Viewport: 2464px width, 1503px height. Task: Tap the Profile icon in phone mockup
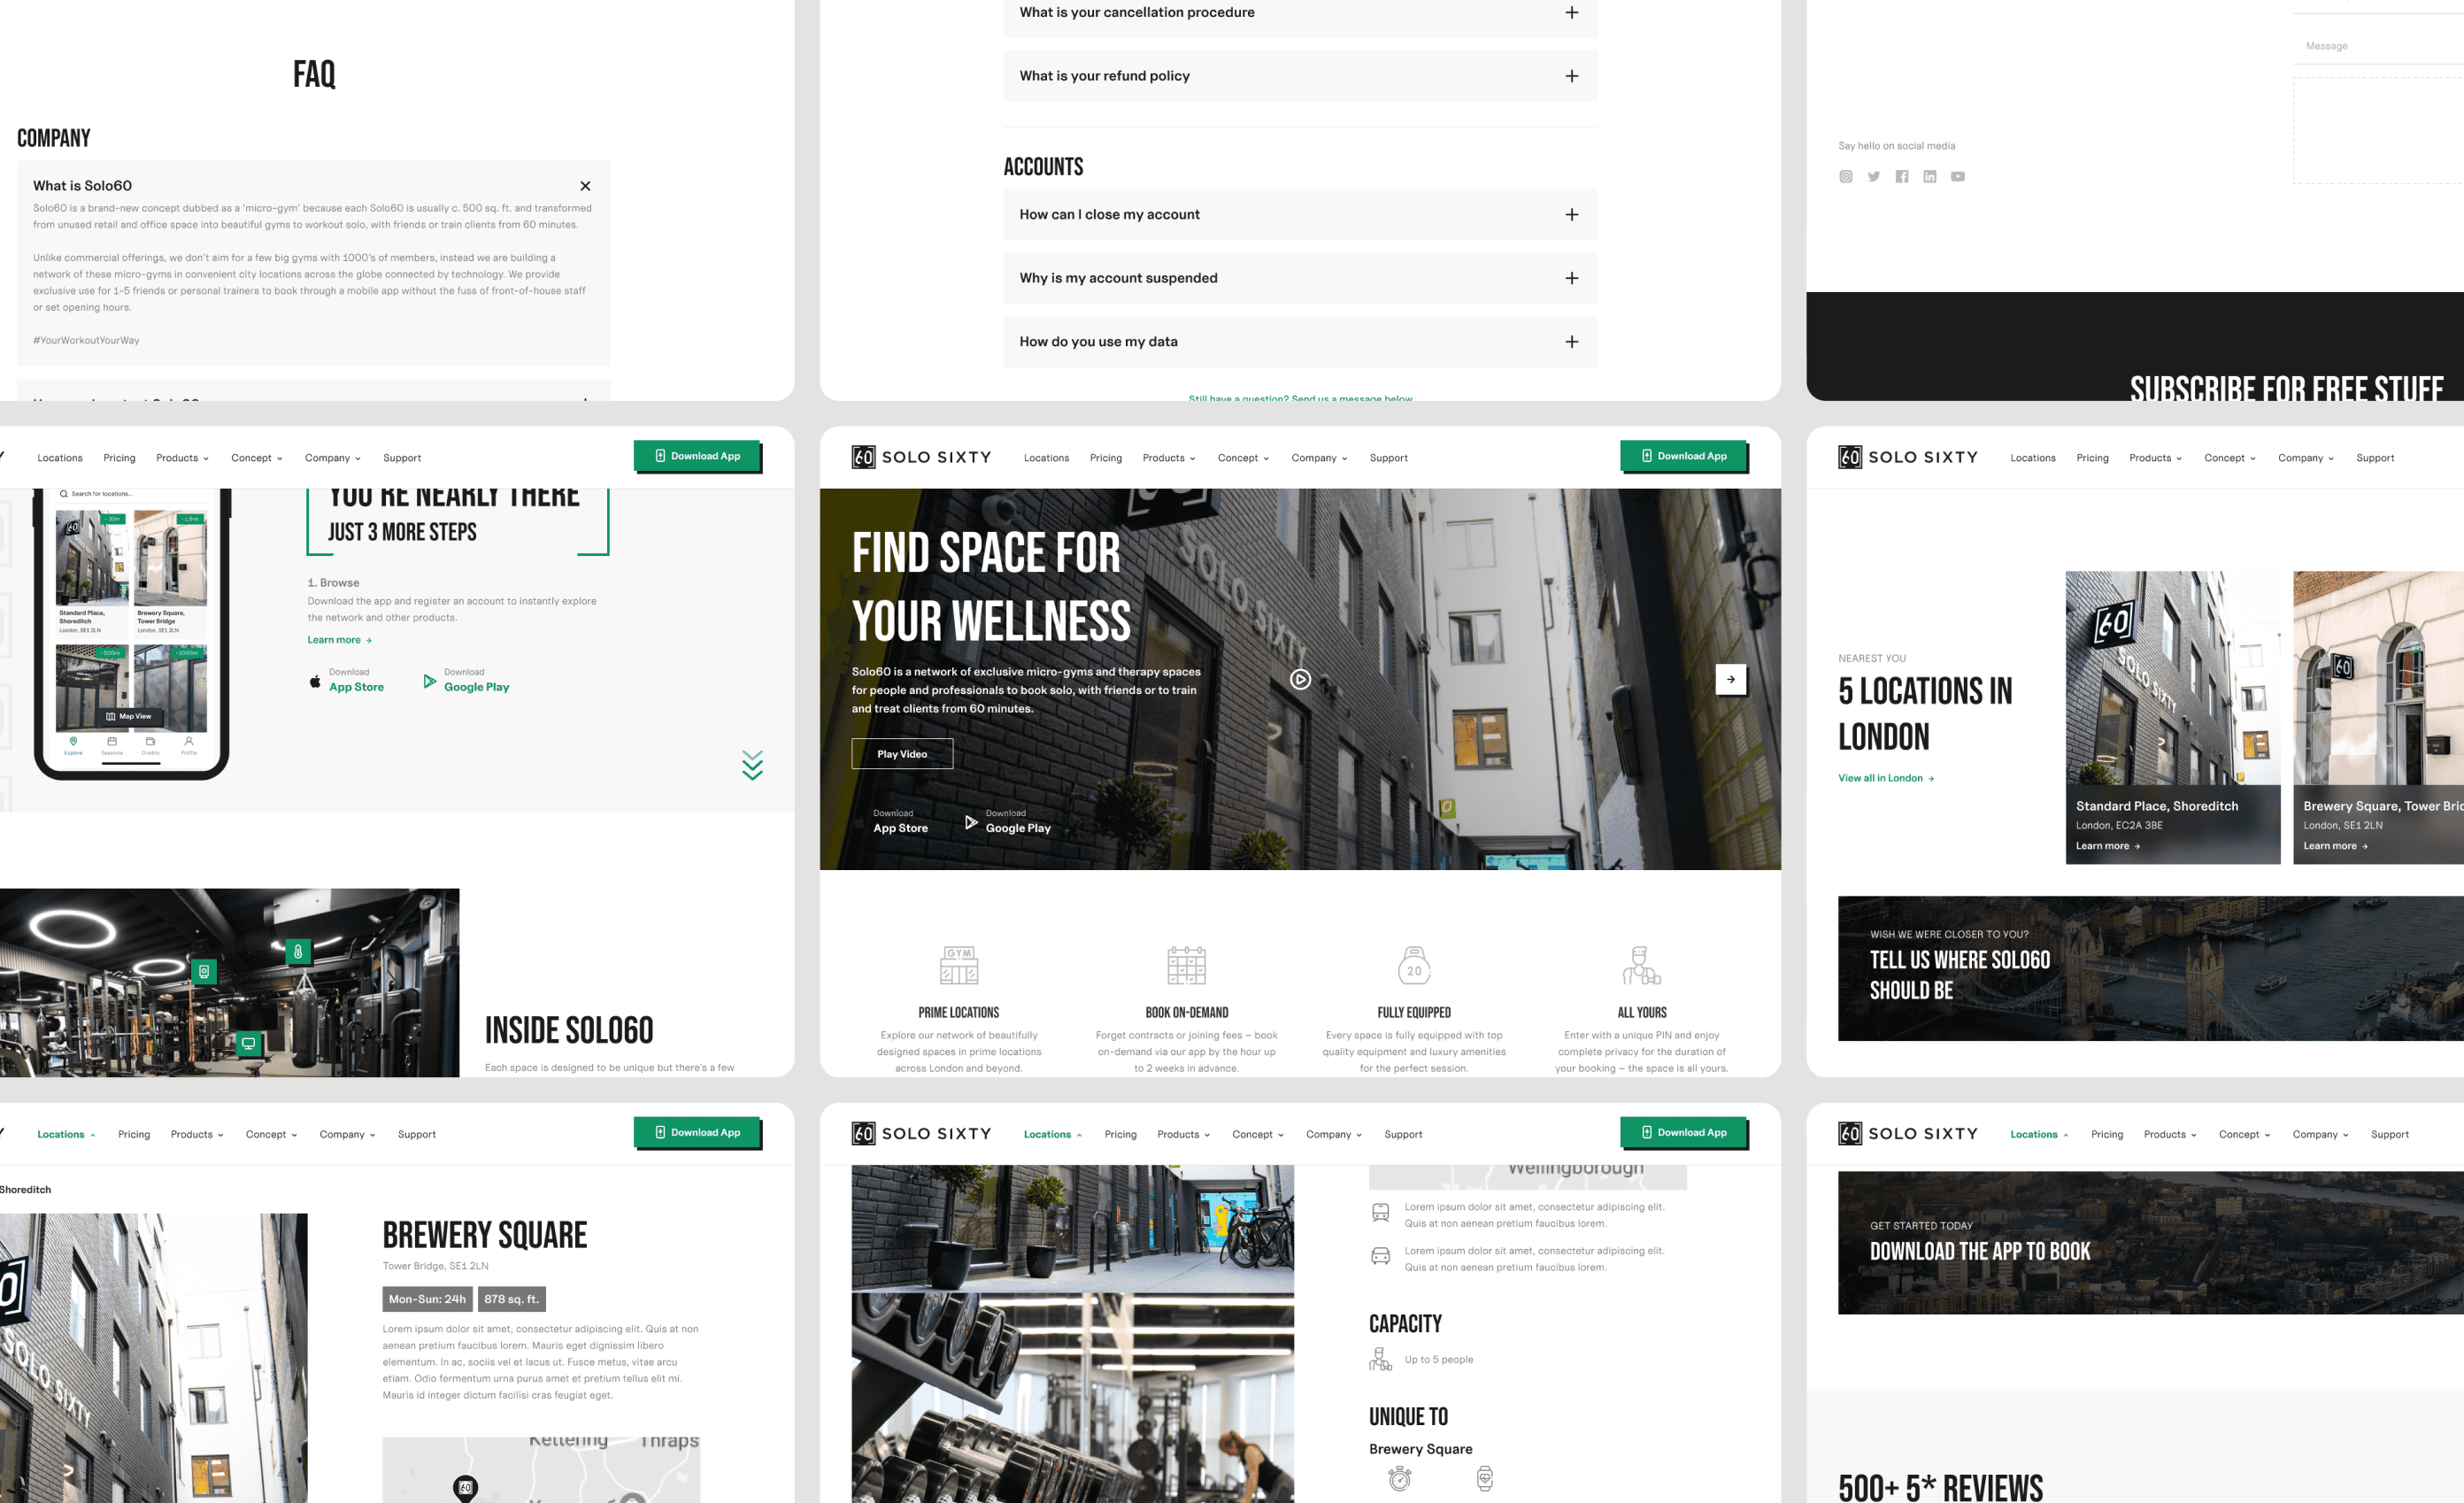click(188, 745)
